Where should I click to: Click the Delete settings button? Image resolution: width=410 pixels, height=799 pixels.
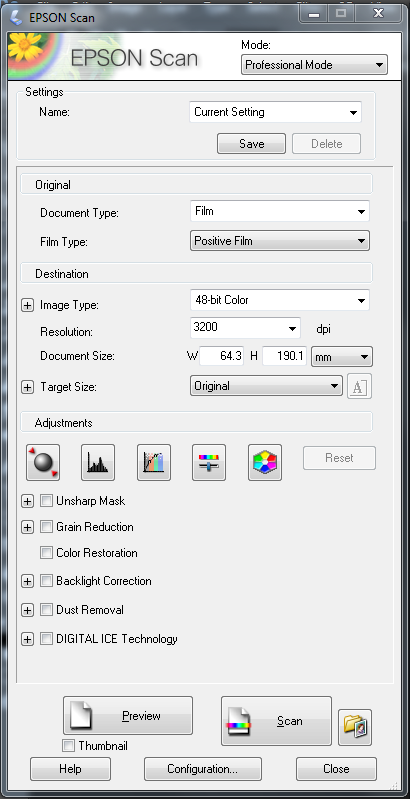point(326,144)
